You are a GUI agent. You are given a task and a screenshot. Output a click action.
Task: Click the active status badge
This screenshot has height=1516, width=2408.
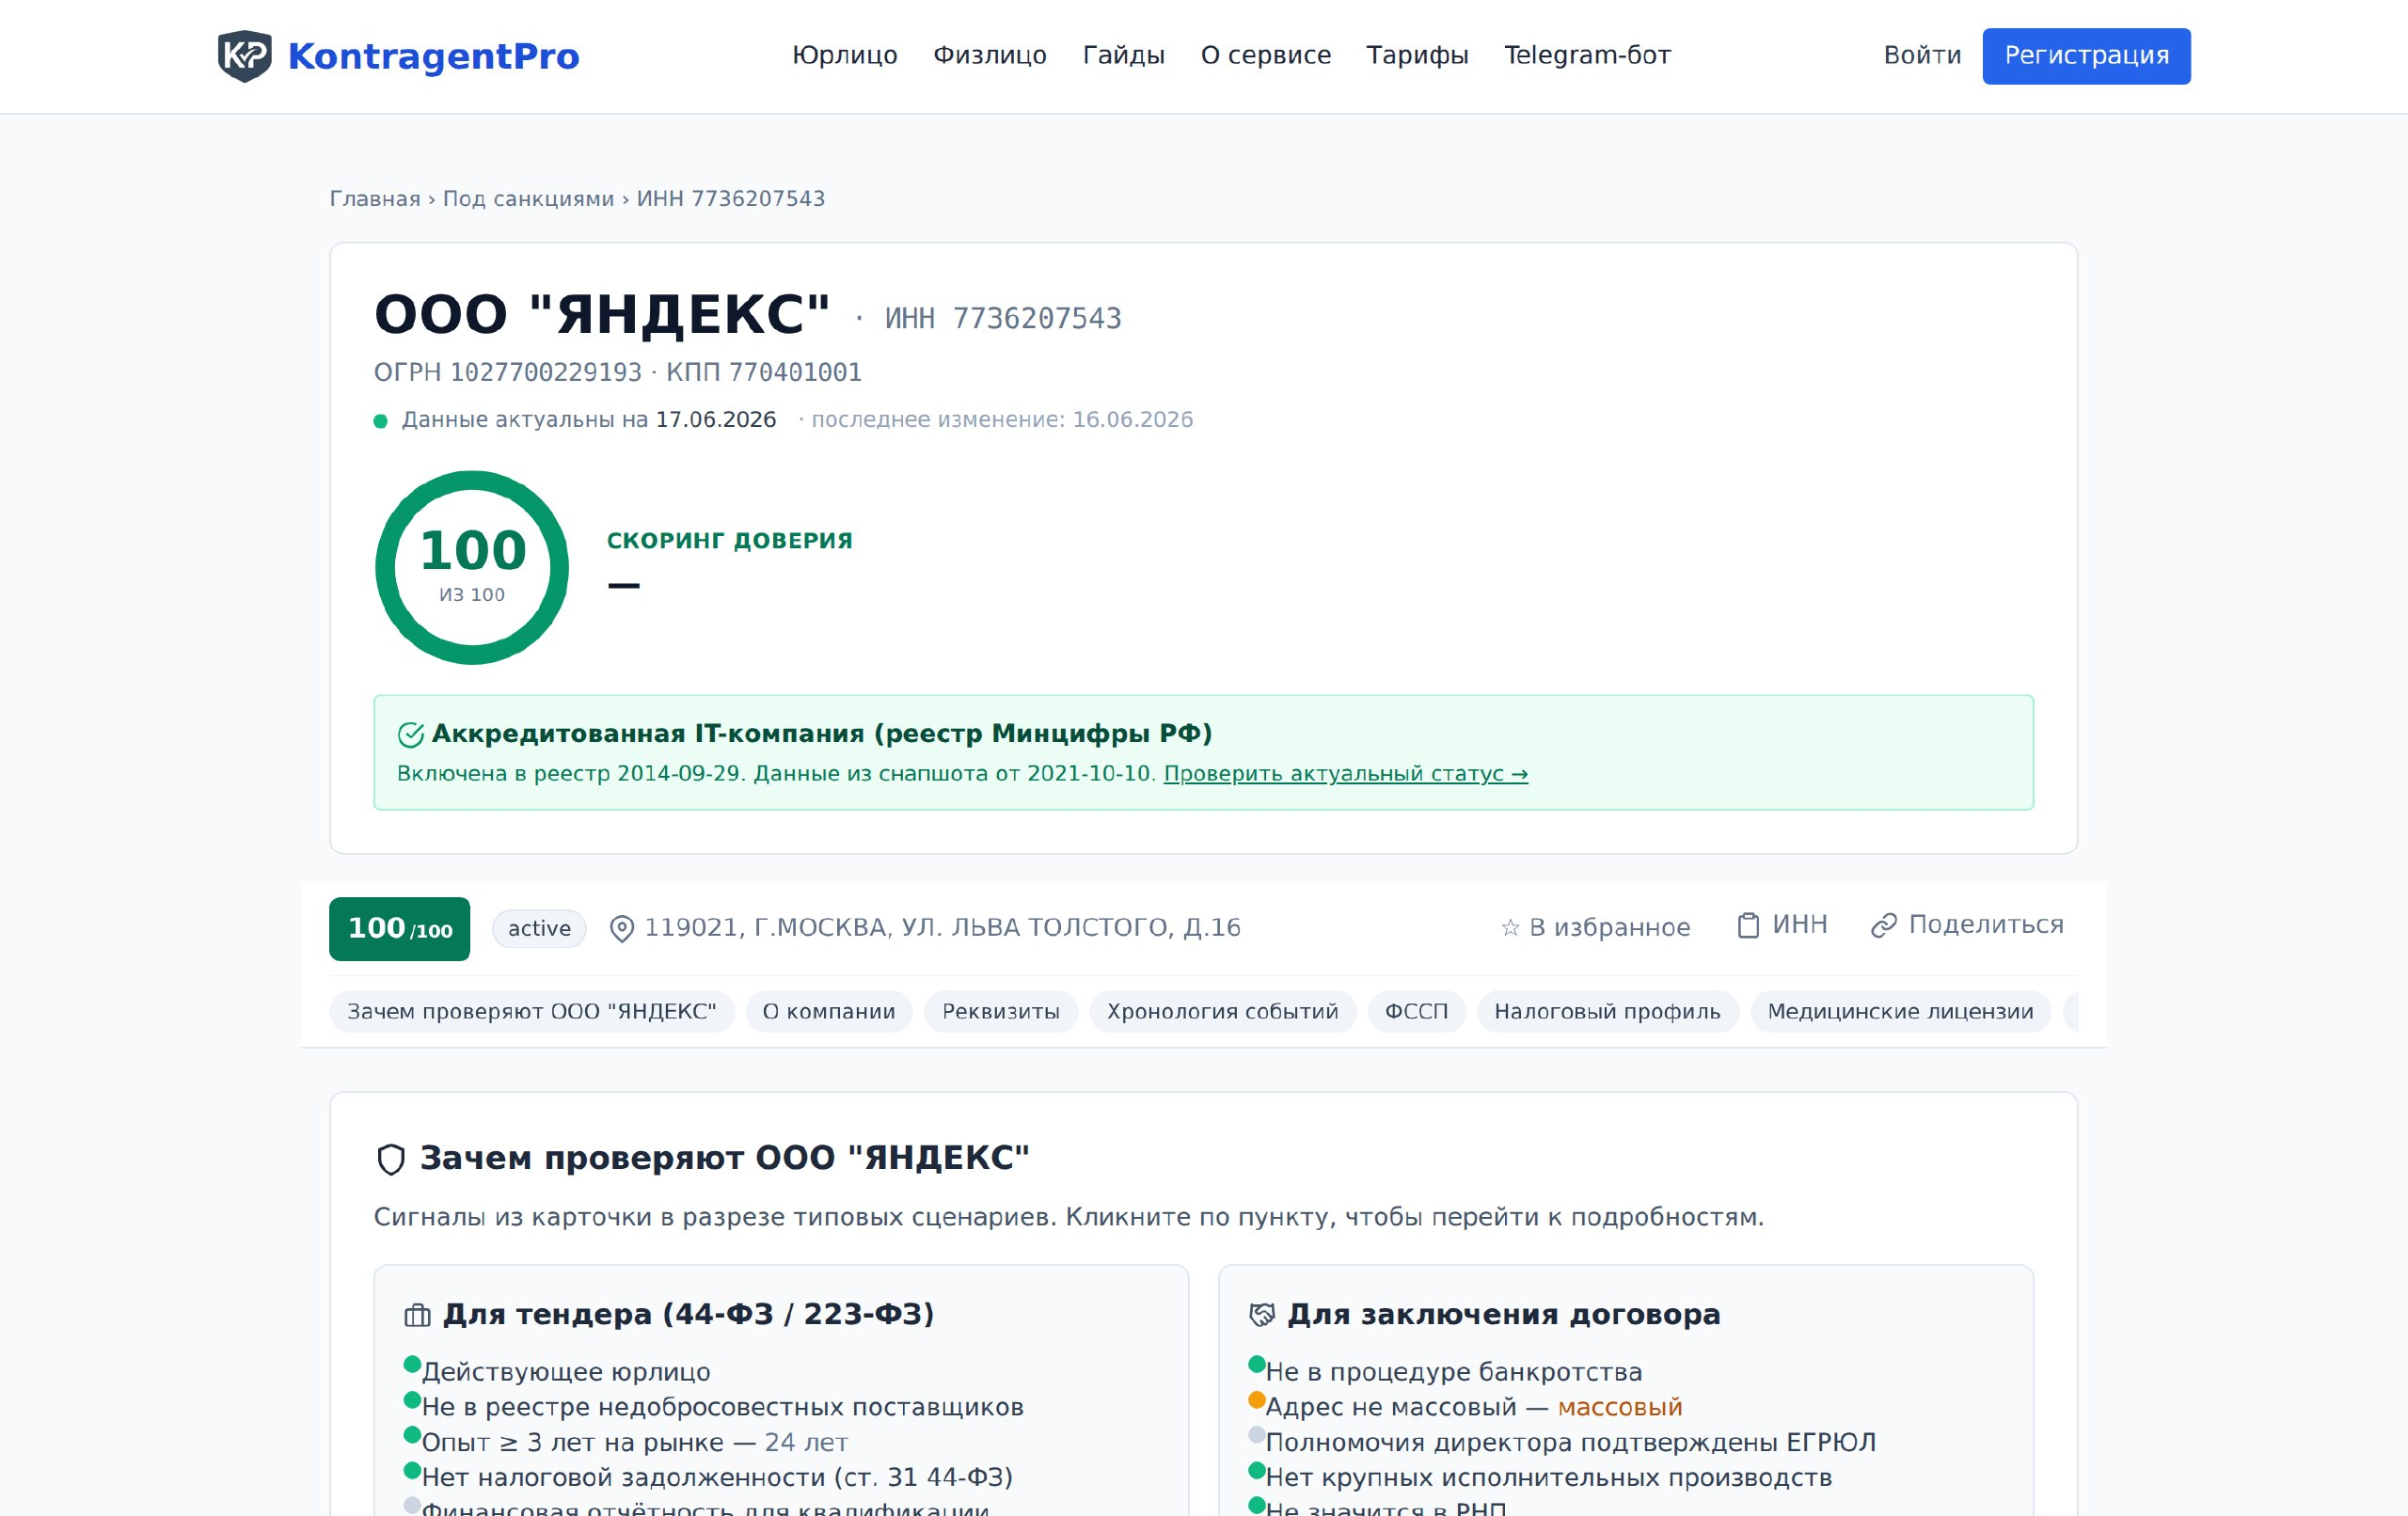pyautogui.click(x=539, y=929)
